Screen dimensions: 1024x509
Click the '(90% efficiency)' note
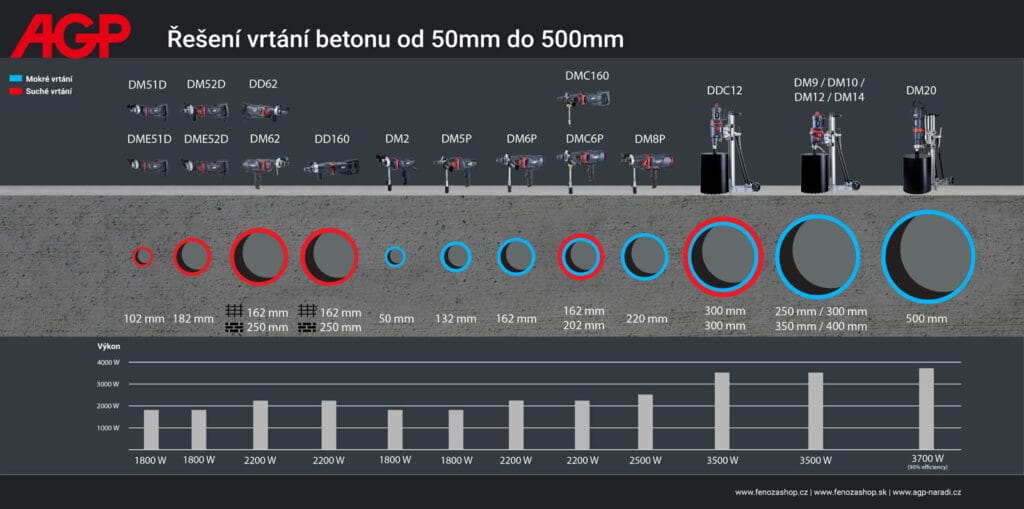[x=927, y=468]
